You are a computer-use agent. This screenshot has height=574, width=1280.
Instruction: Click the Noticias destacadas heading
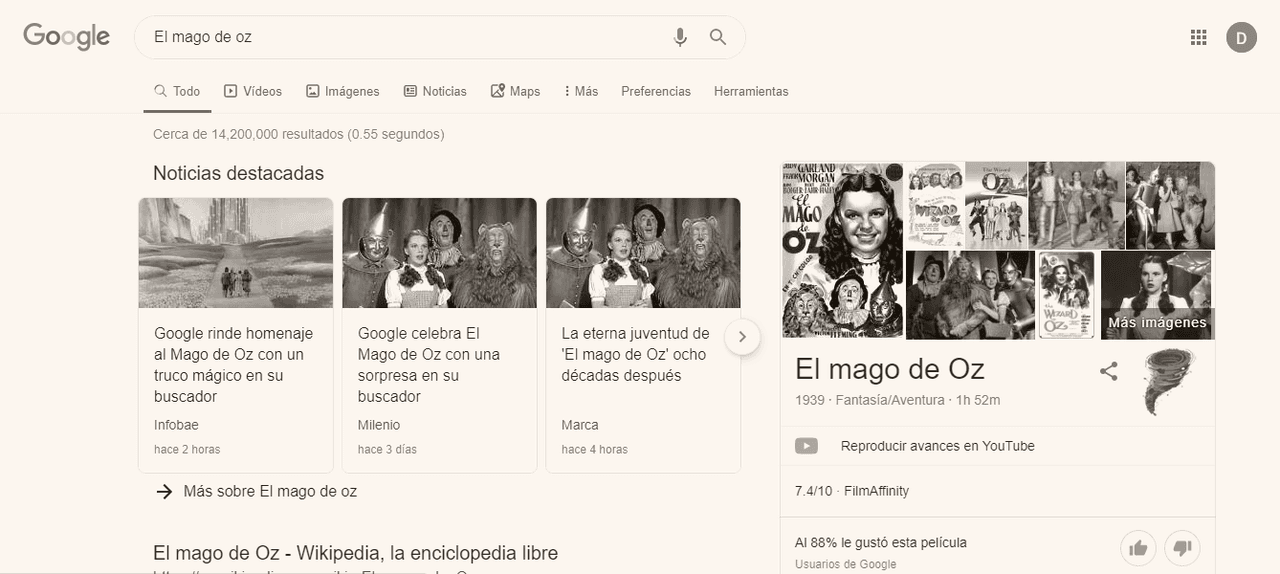[x=239, y=173]
